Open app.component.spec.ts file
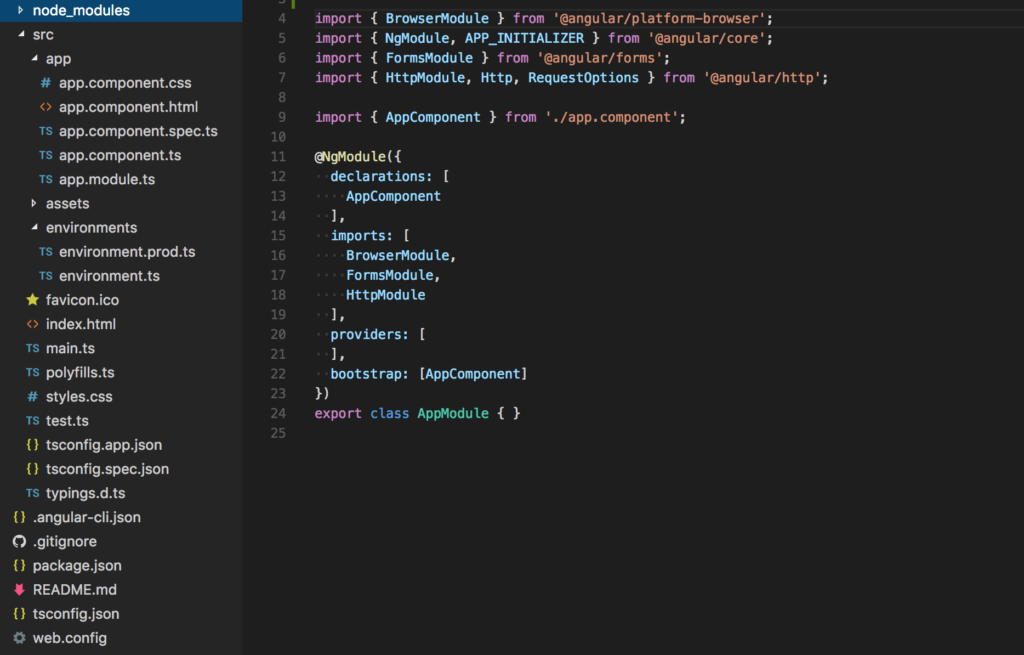The width and height of the screenshot is (1024, 655). 138,131
